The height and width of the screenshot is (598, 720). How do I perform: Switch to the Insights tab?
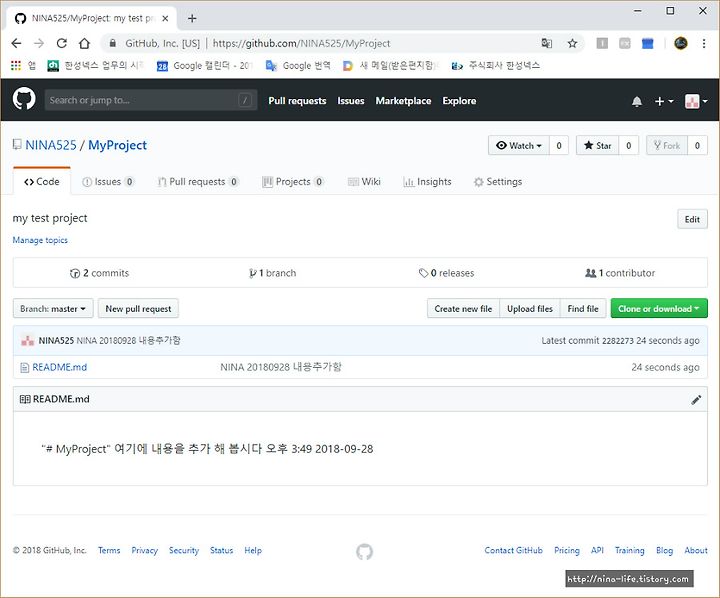tap(427, 181)
